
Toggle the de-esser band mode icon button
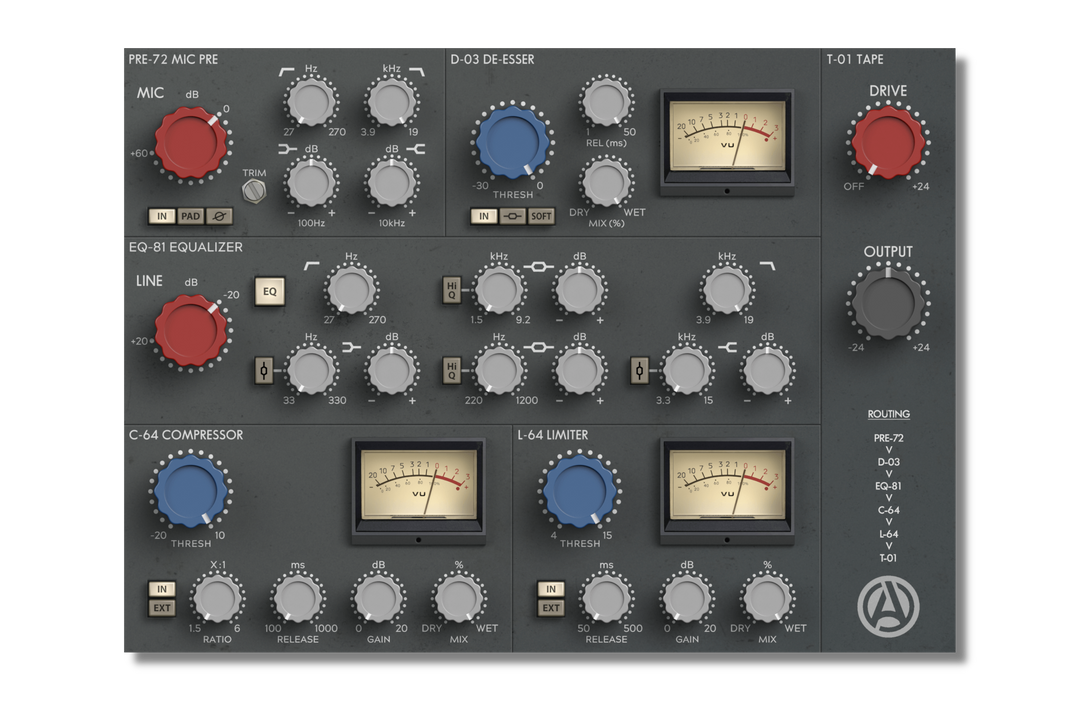tap(512, 216)
